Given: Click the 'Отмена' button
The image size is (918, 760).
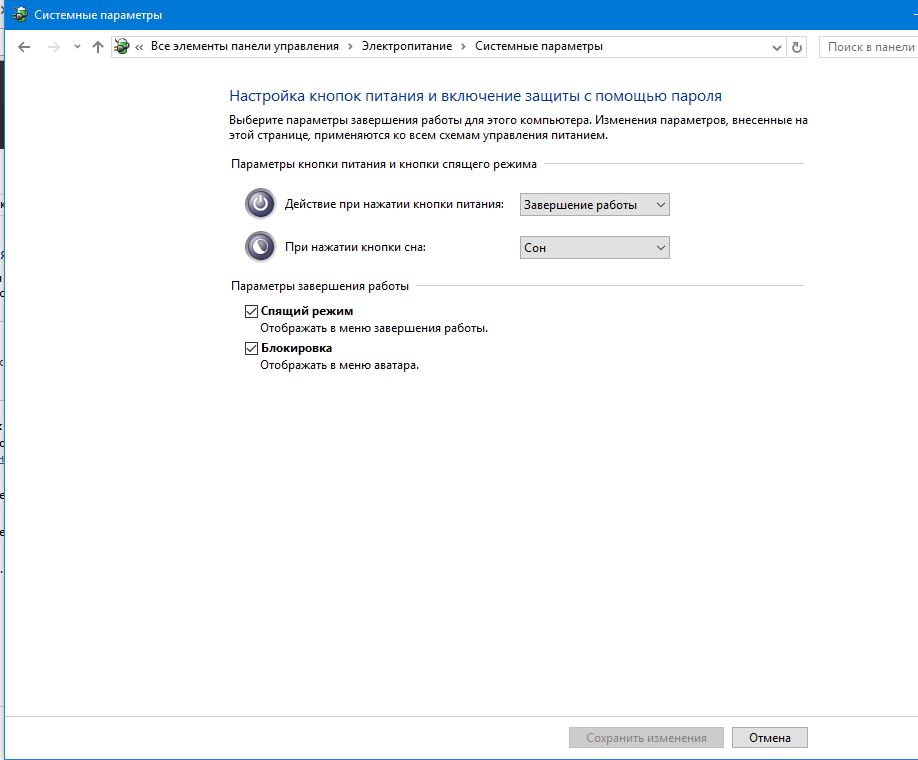Looking at the screenshot, I should tap(770, 738).
